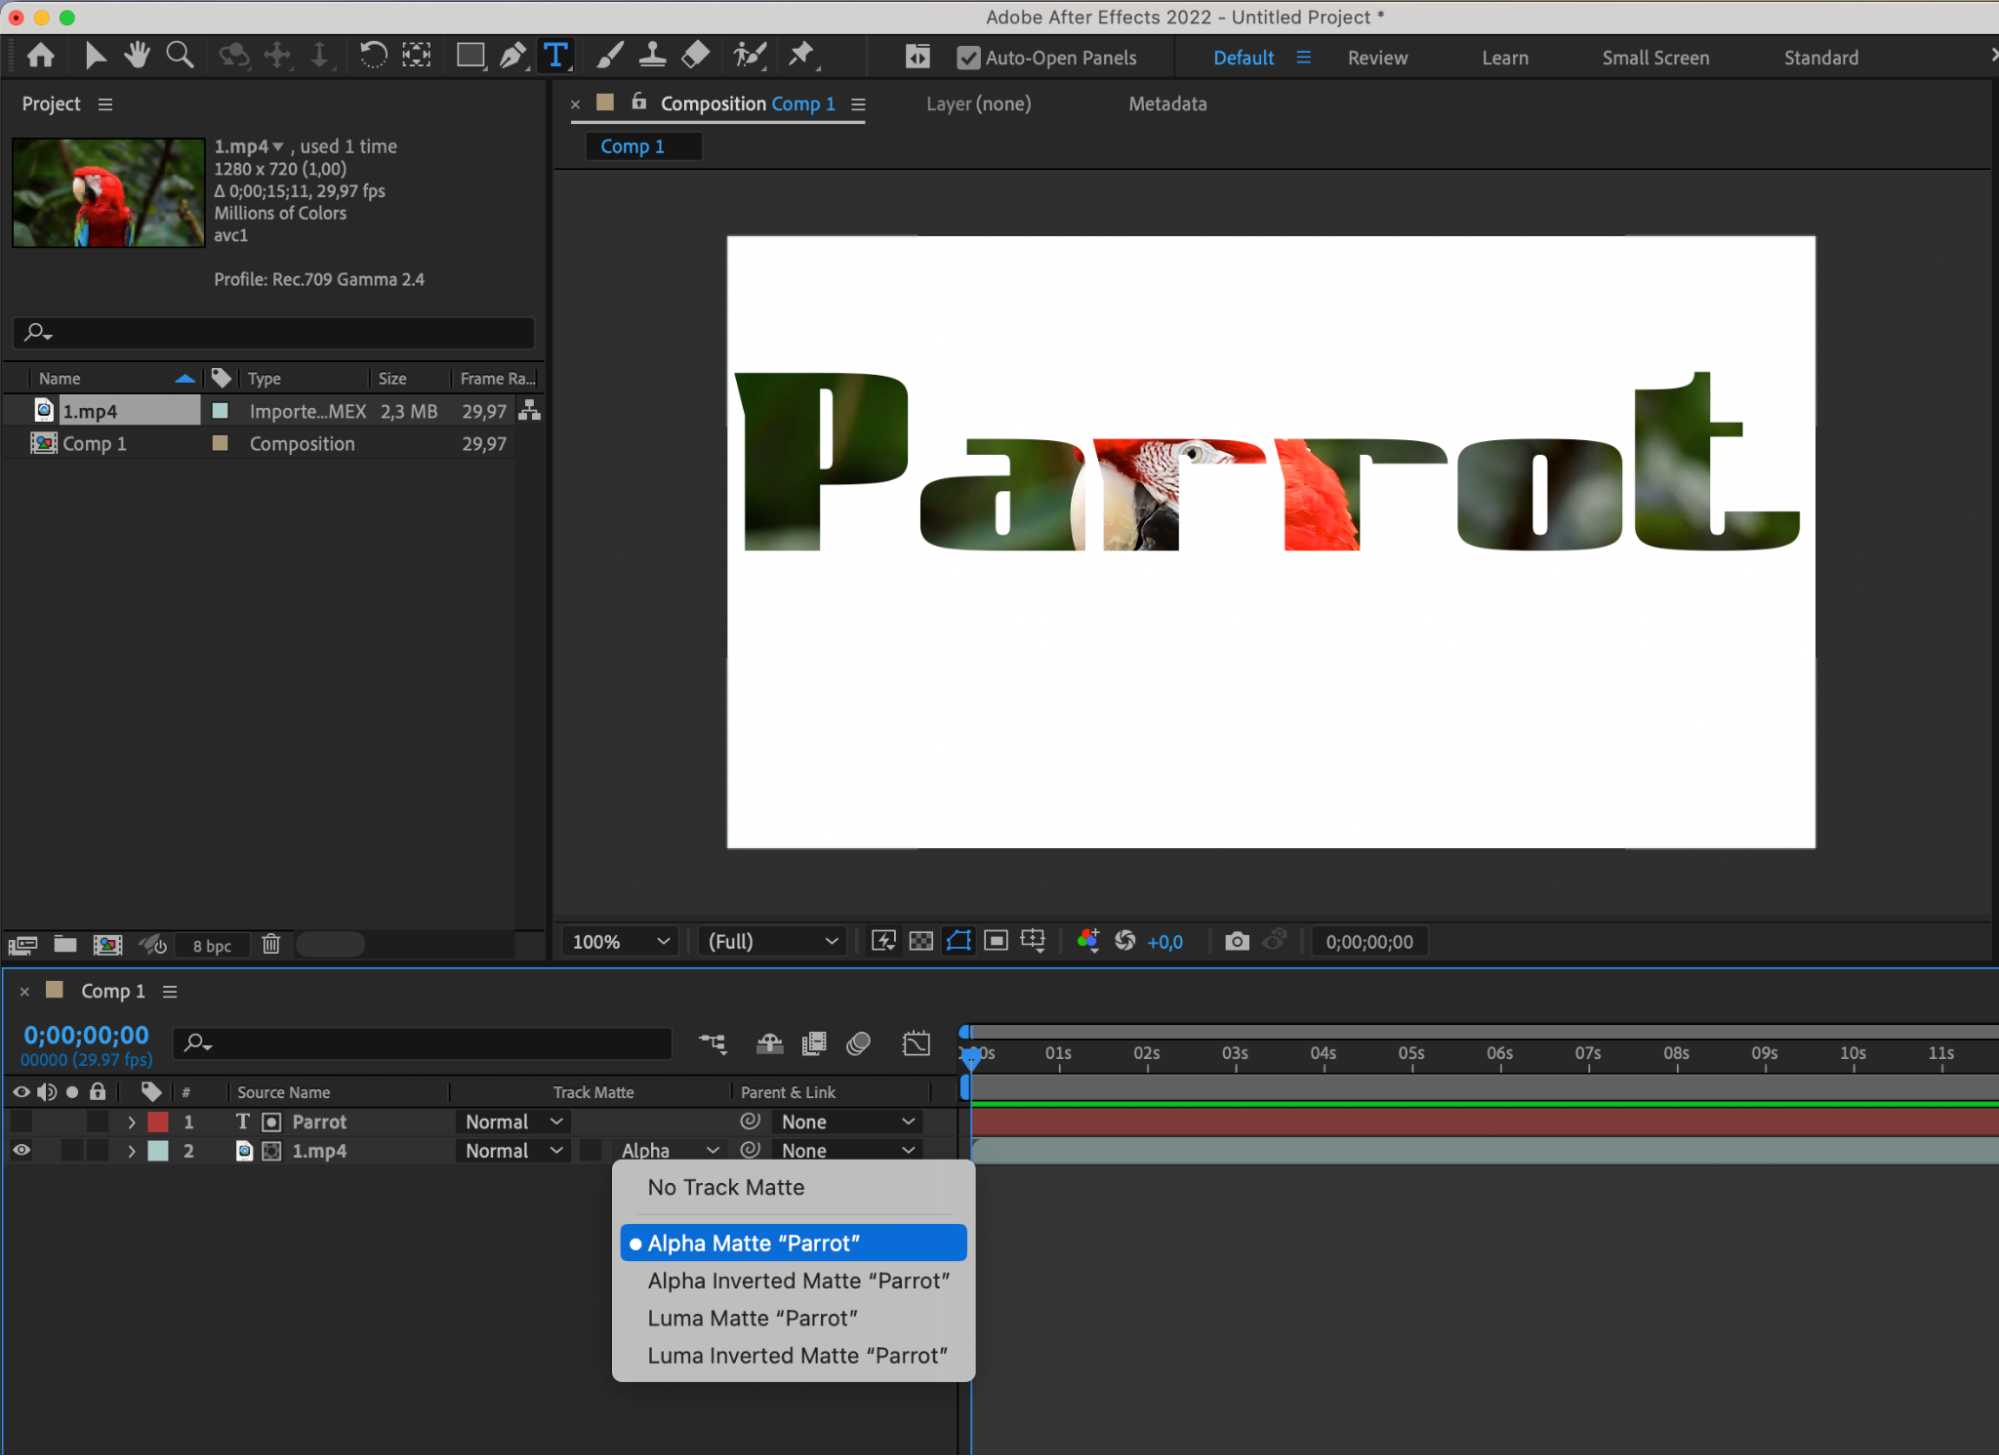Choose Luma Matte "Parrot" option
This screenshot has height=1456, width=1999.
click(x=752, y=1318)
